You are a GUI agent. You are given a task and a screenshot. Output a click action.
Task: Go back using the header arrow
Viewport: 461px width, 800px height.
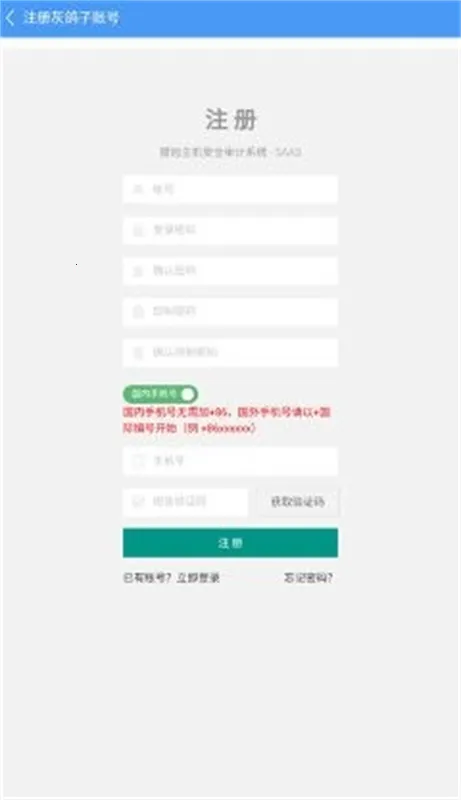coord(10,18)
